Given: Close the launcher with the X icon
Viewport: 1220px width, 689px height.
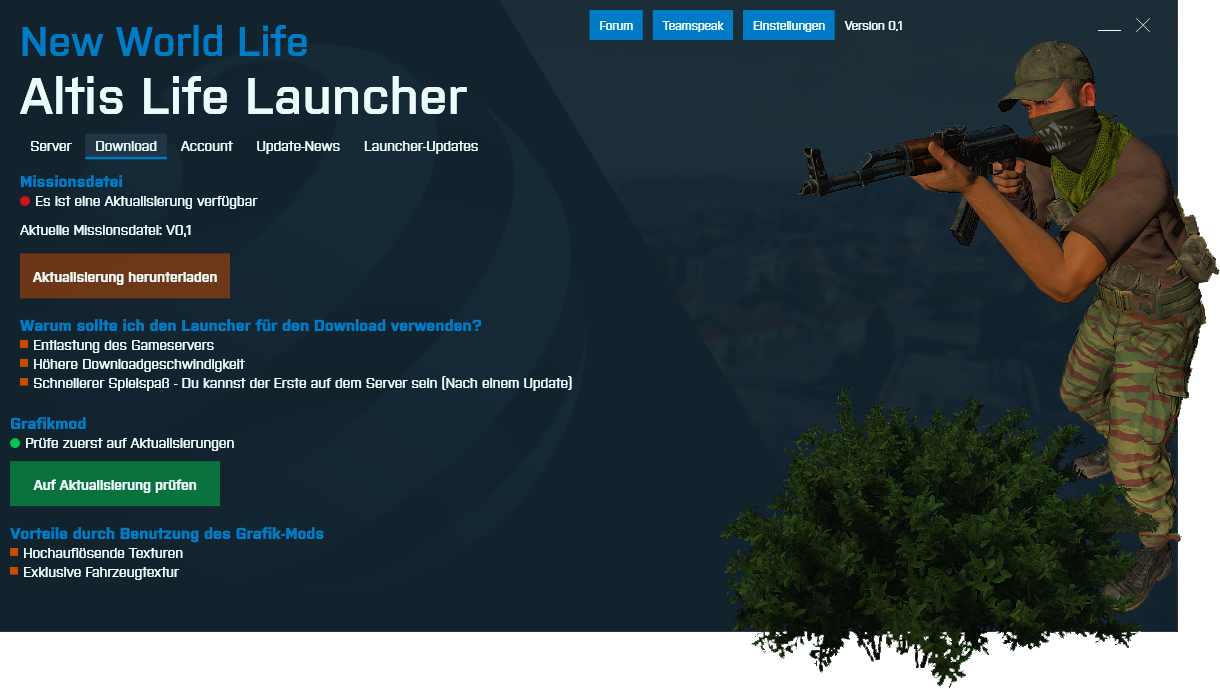Looking at the screenshot, I should 1143,25.
